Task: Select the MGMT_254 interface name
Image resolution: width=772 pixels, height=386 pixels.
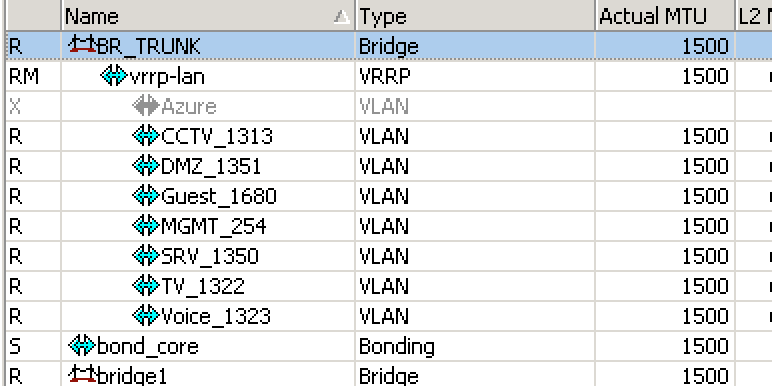Action: pyautogui.click(x=214, y=226)
